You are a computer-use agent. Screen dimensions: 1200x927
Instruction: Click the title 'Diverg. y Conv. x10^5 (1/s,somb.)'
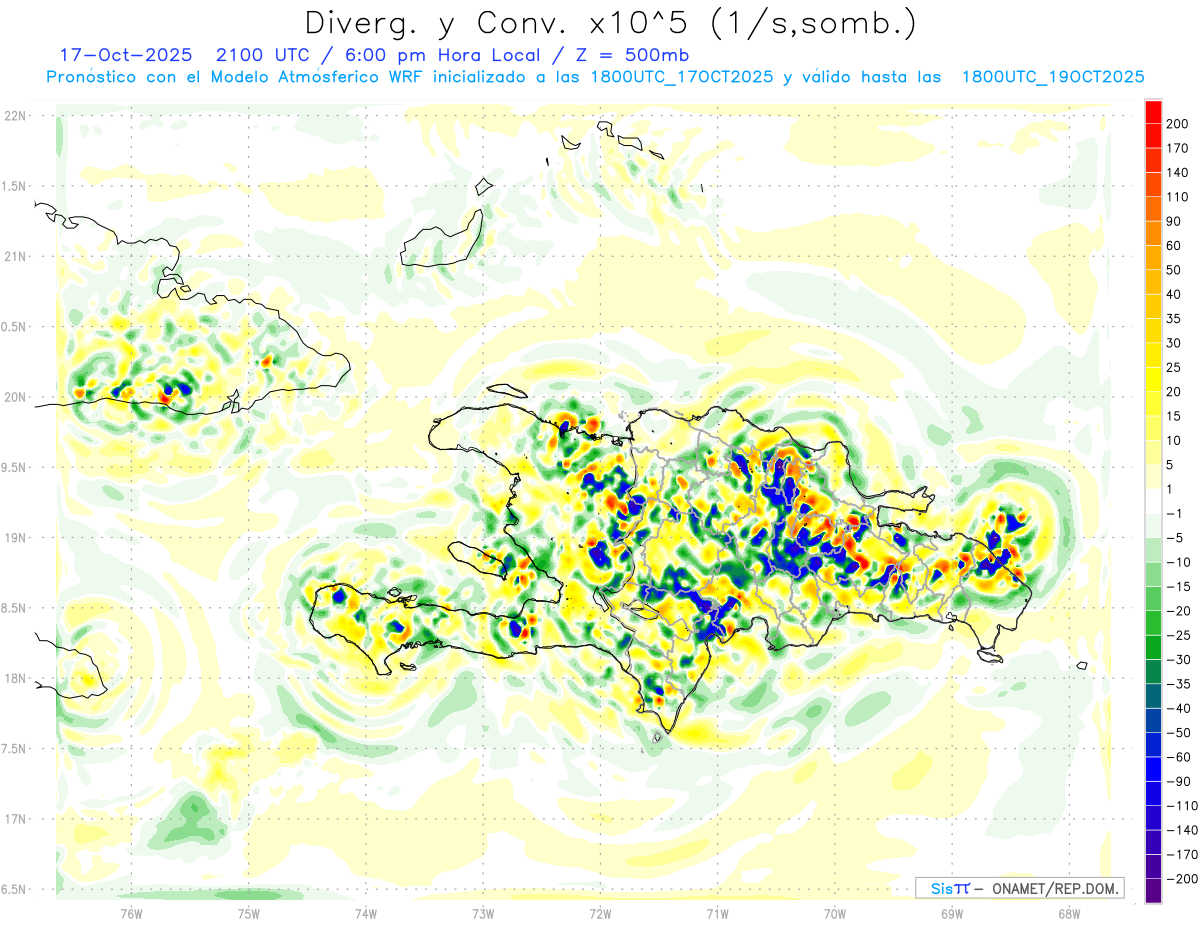[x=610, y=23]
